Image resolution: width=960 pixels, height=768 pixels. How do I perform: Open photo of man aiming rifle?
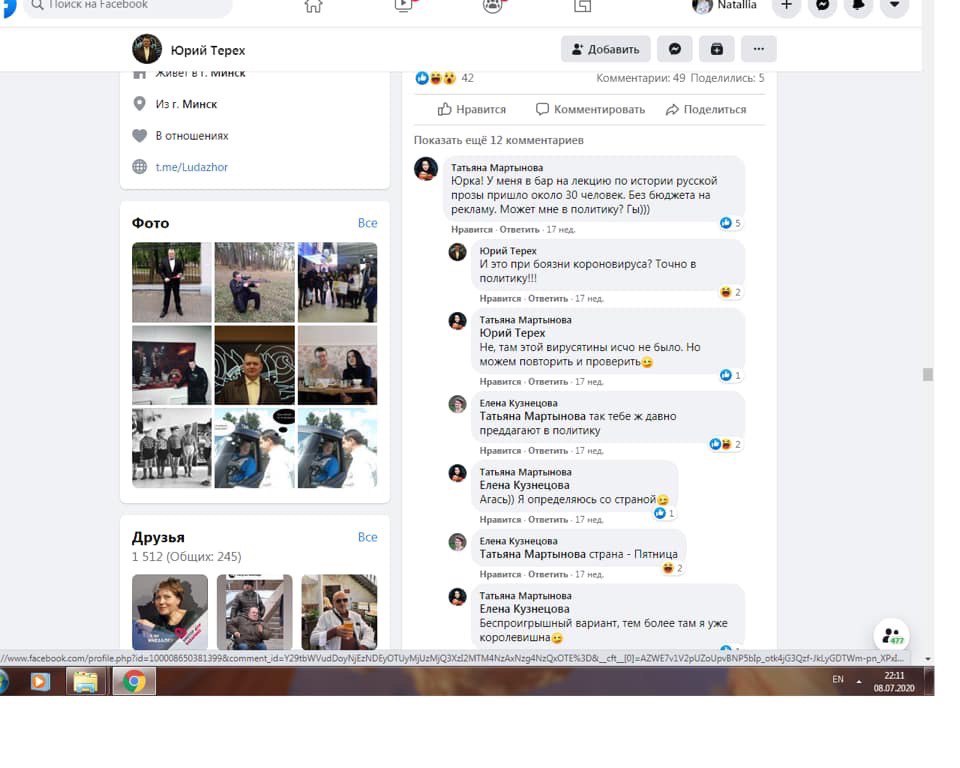(x=255, y=282)
